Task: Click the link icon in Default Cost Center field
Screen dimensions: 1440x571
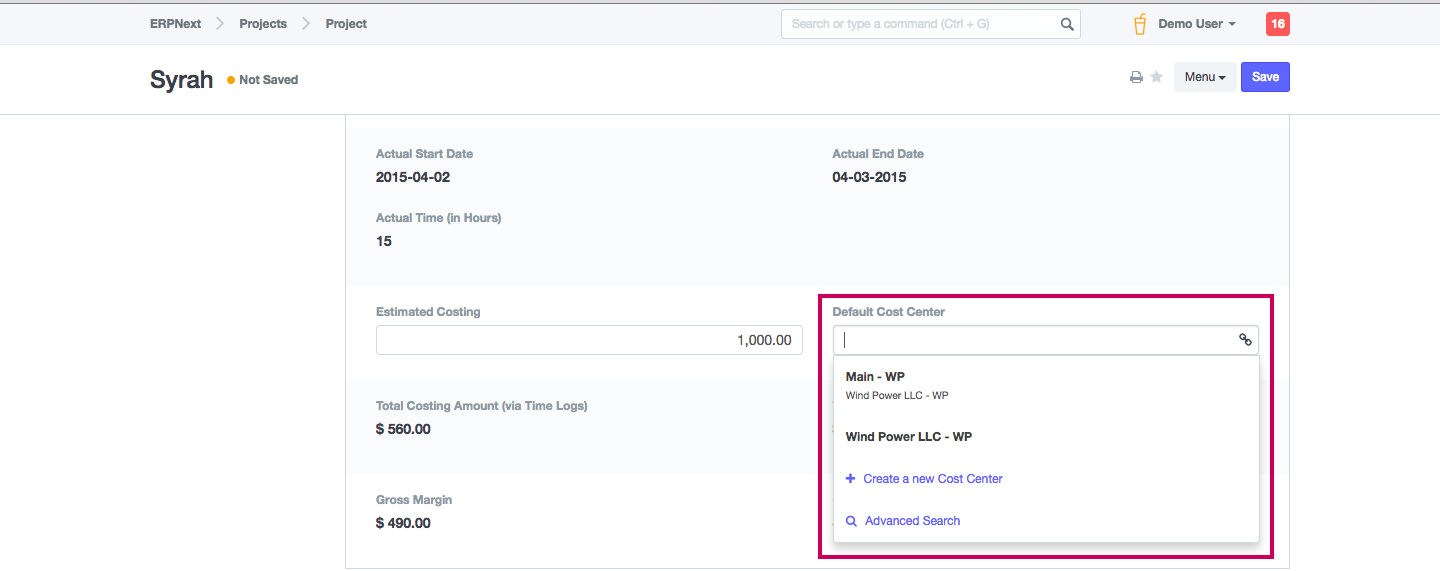Action: [1245, 340]
